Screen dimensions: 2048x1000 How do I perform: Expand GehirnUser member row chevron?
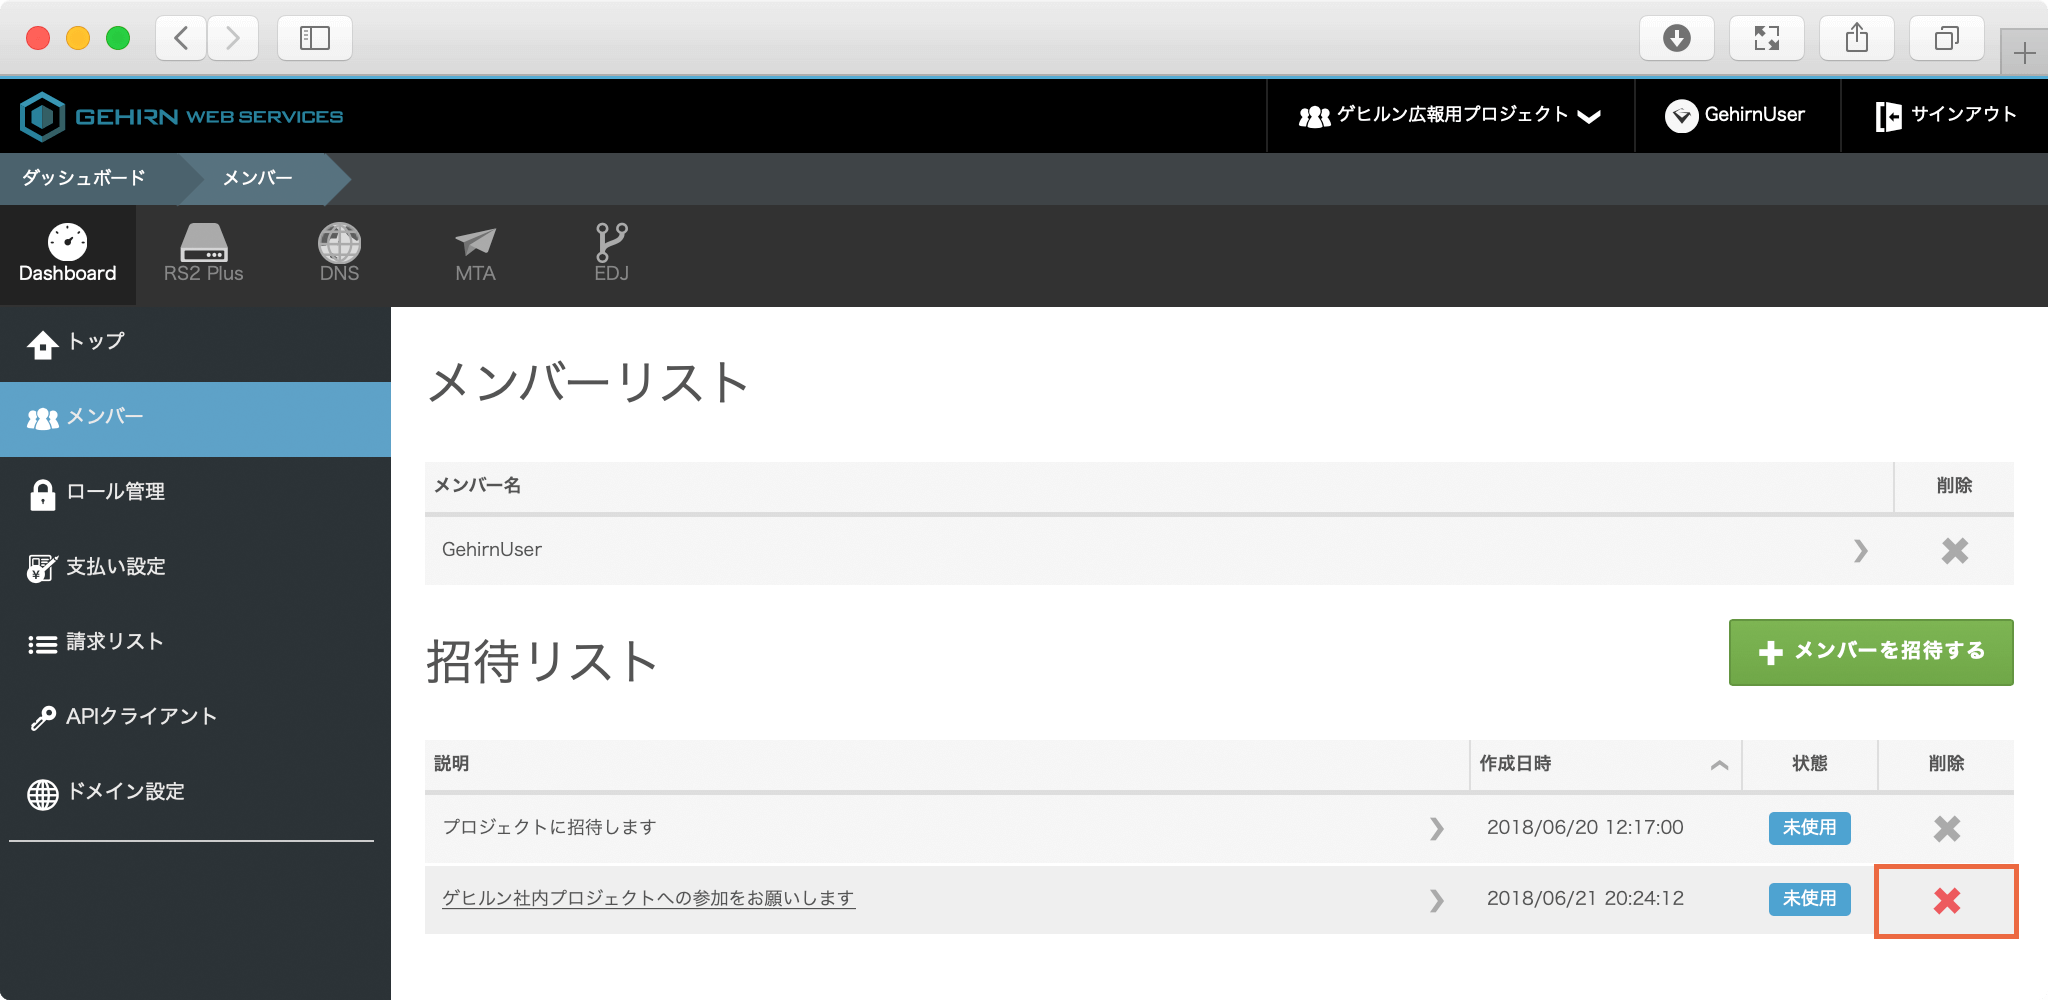(1860, 551)
